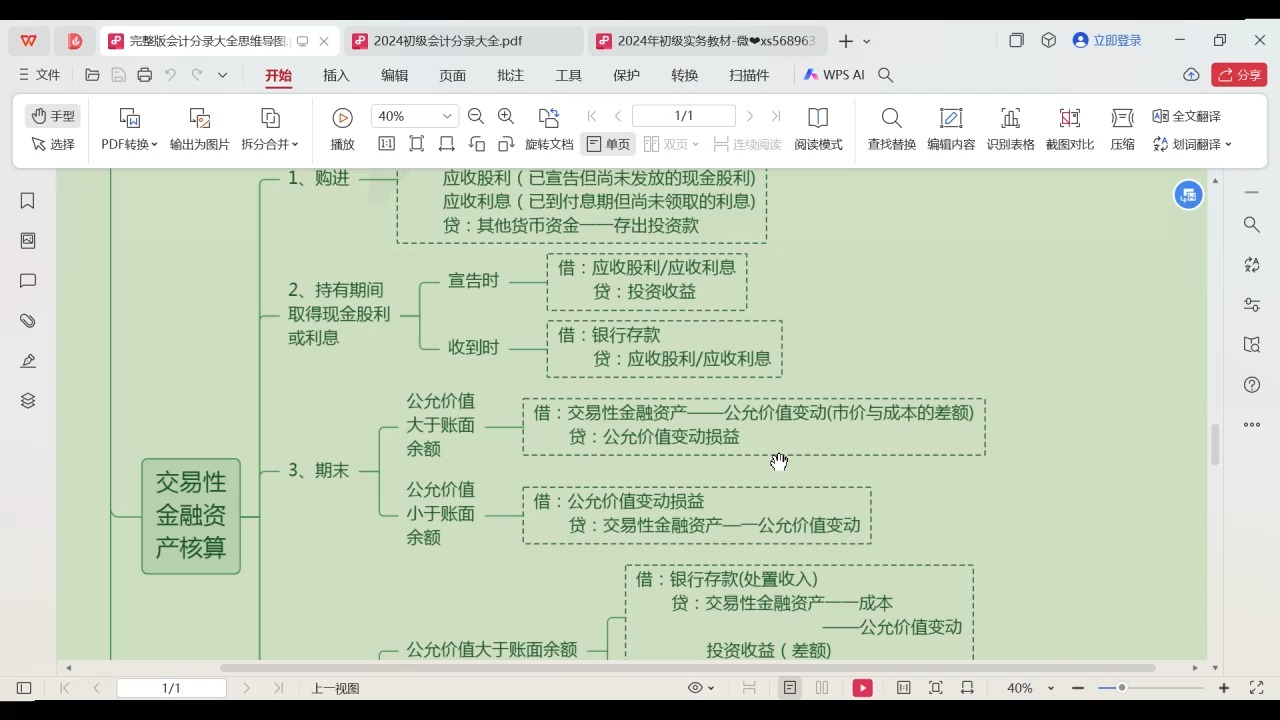Image resolution: width=1280 pixels, height=720 pixels.
Task: Click 输出为图片 export icon
Action: 199,118
